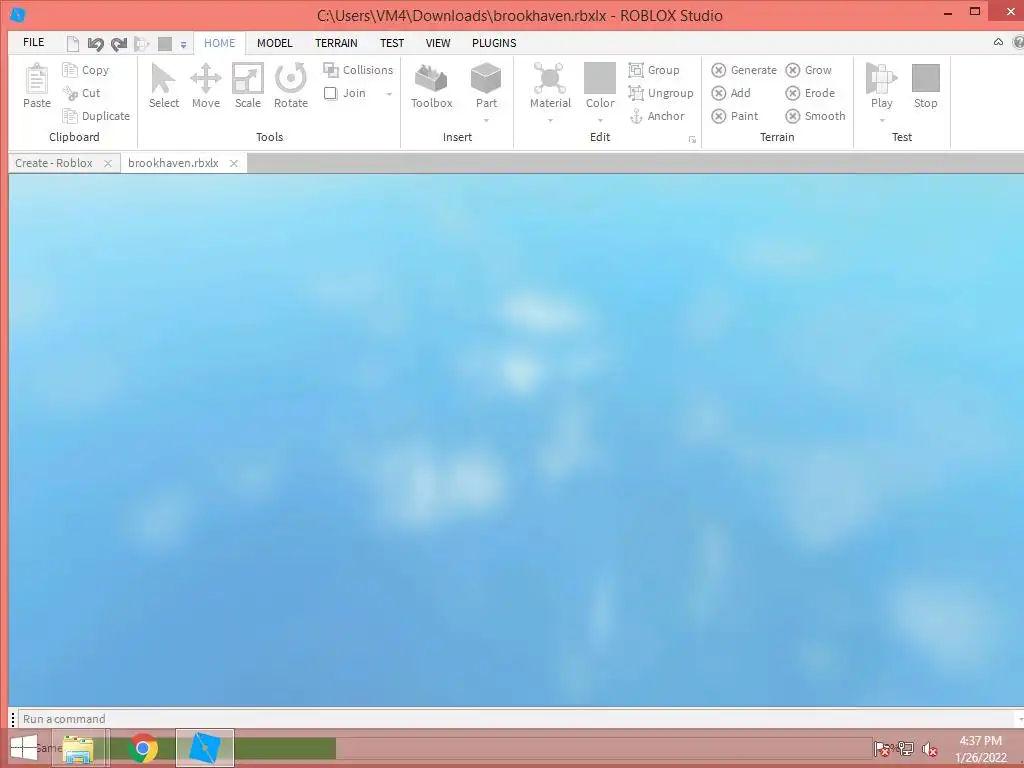Click the taskbar volume muted icon
1024x768 pixels.
[929, 749]
